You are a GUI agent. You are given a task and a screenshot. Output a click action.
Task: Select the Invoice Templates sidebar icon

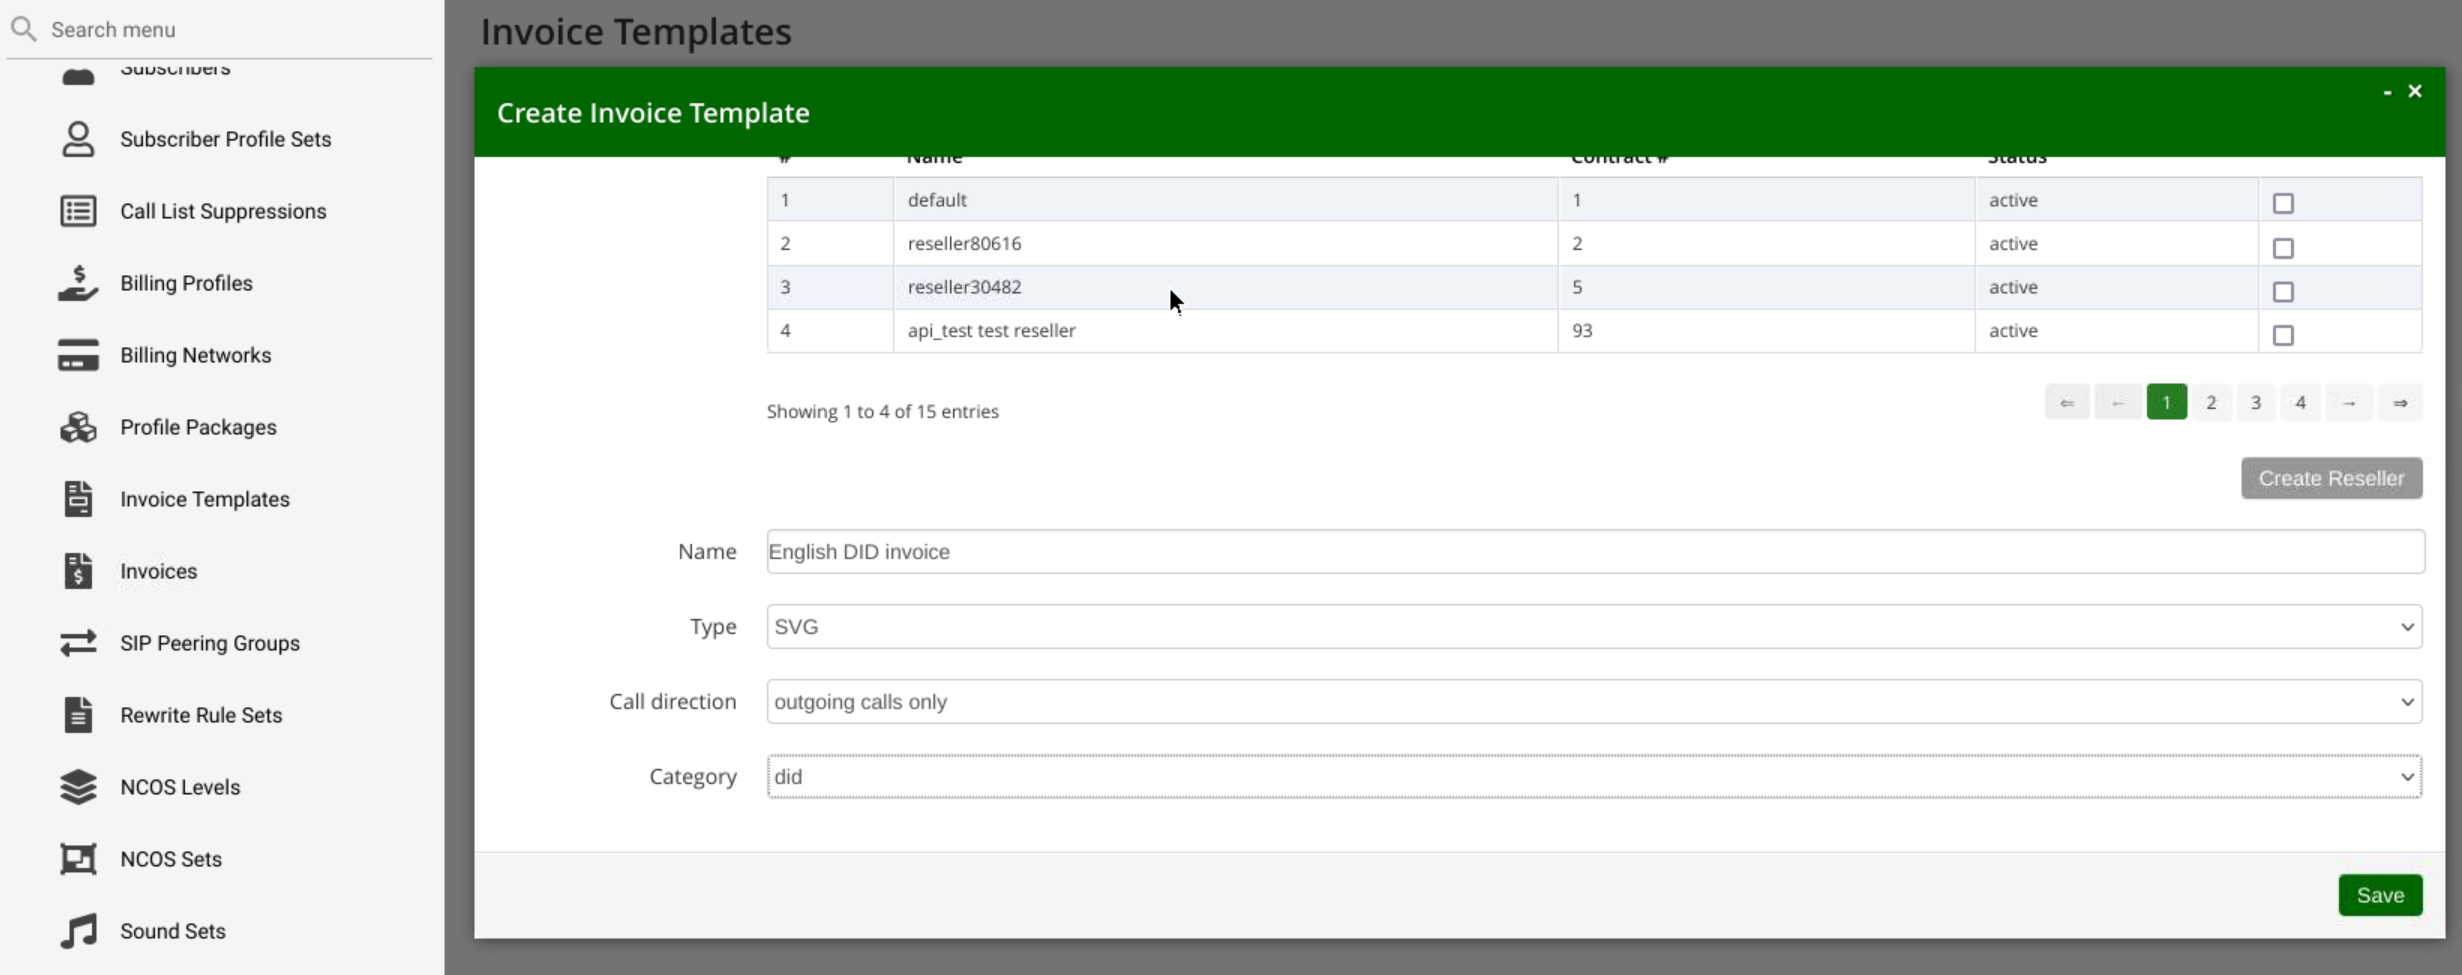pos(78,498)
